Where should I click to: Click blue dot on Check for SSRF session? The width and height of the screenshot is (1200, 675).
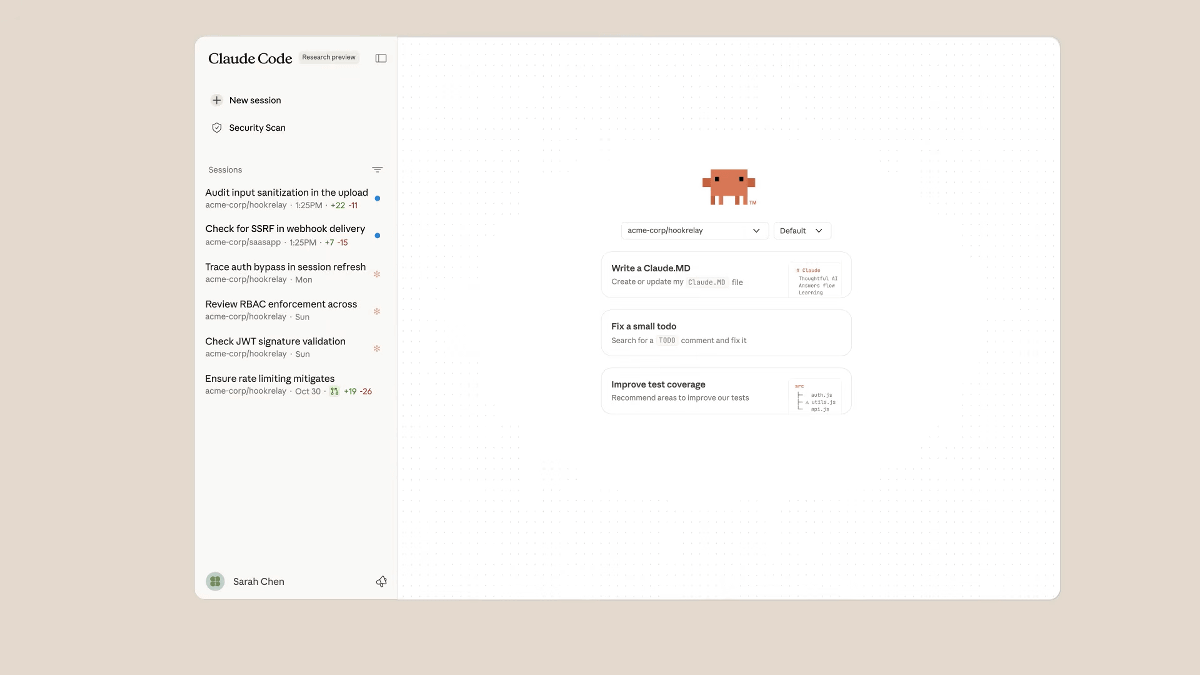pos(377,235)
